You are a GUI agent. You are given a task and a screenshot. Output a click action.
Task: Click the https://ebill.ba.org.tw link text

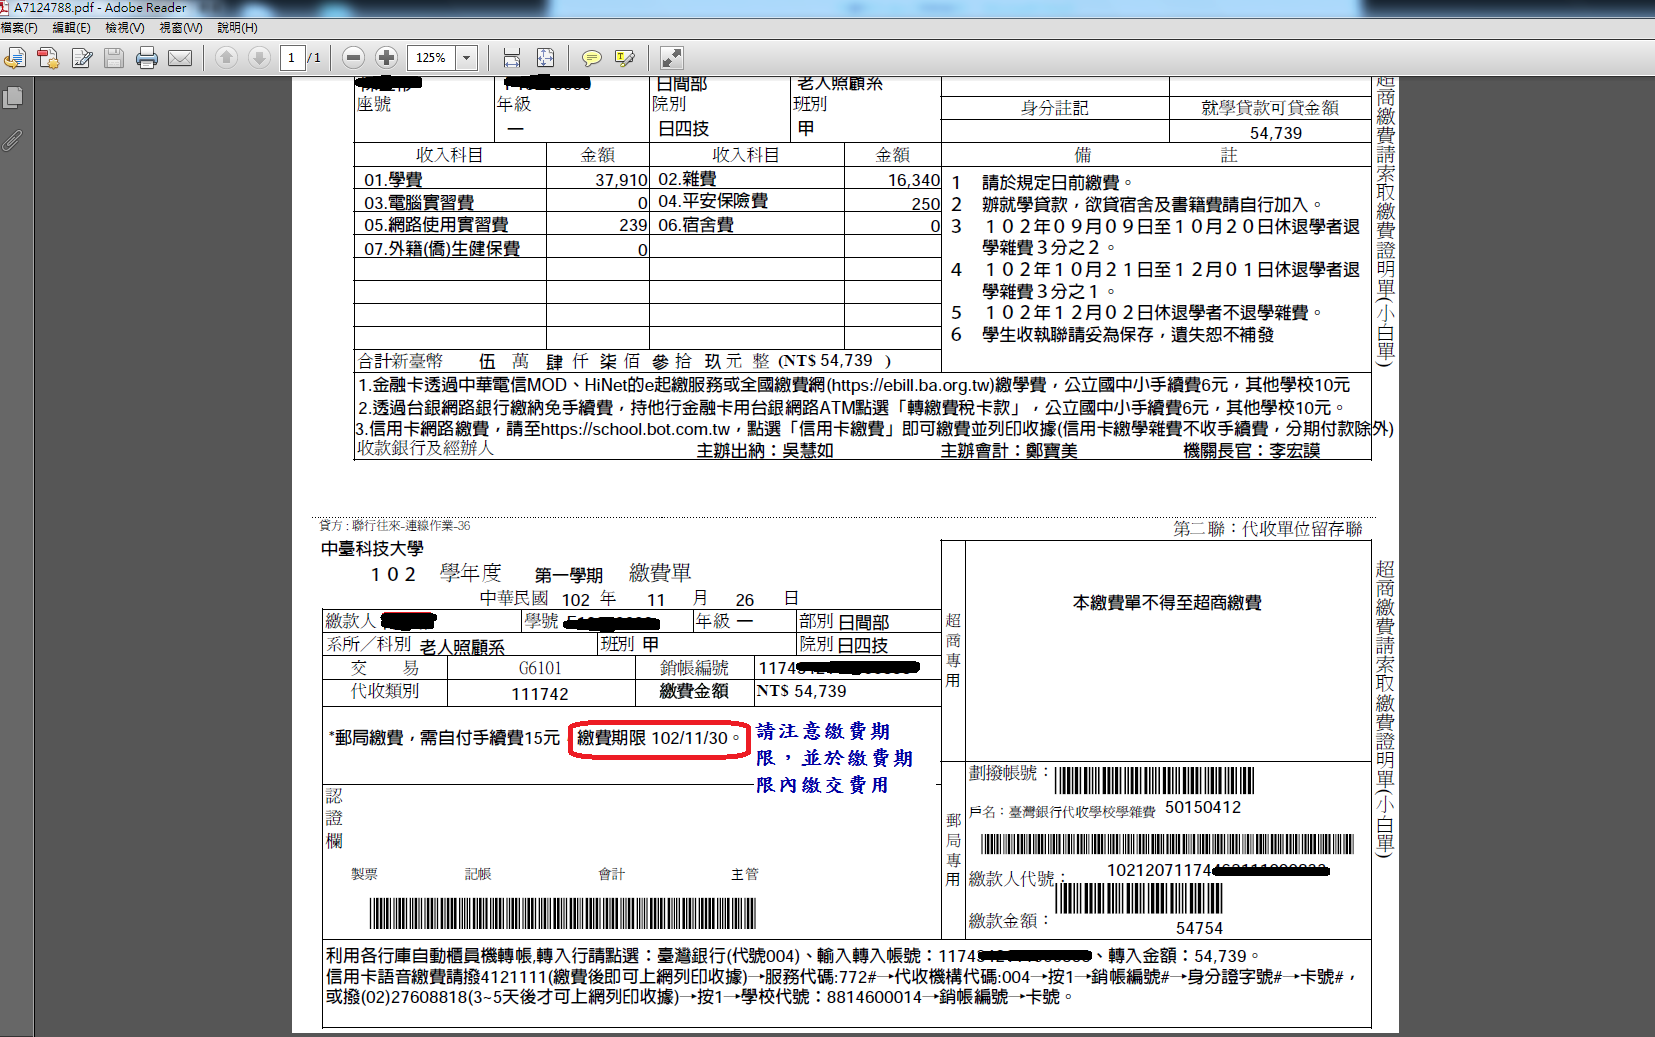pos(909,385)
